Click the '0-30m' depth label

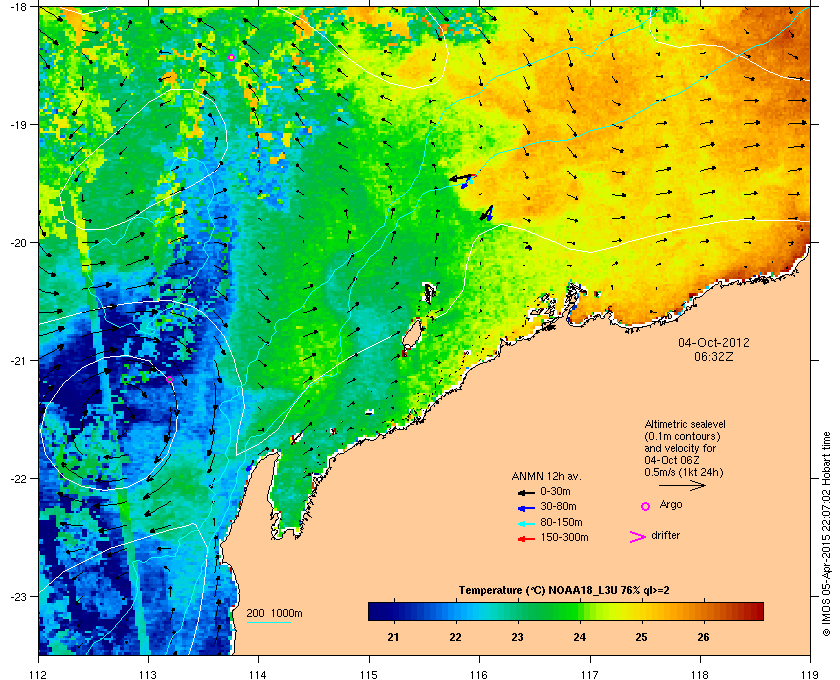[x=555, y=491]
